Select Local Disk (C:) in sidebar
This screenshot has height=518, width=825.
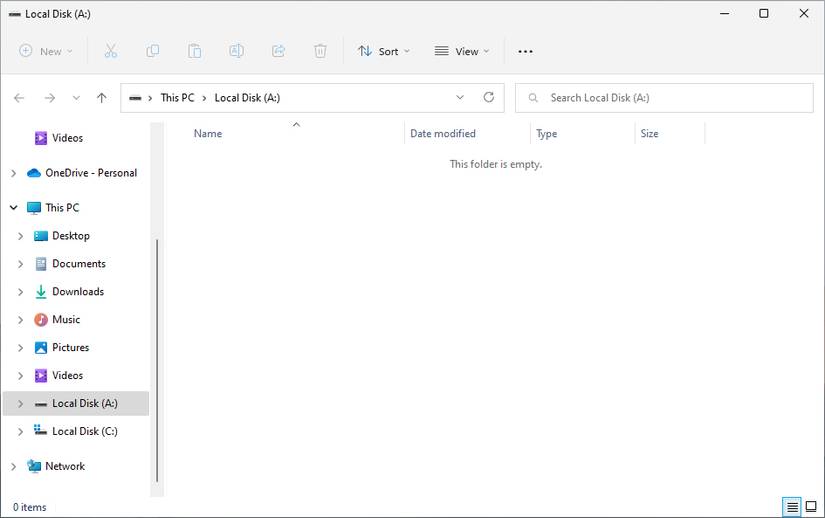(84, 431)
